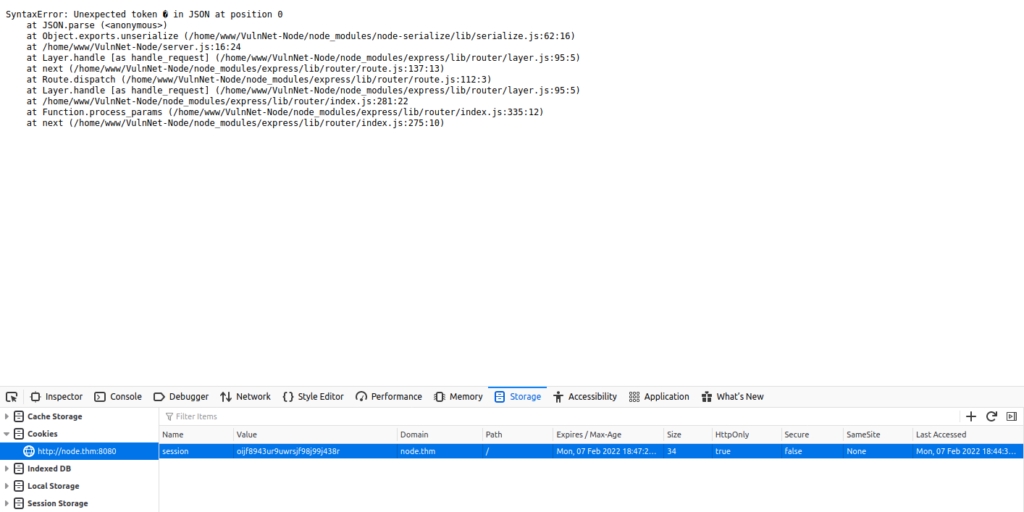
Task: Click the SameSite cell showing None
Action: (x=878, y=451)
